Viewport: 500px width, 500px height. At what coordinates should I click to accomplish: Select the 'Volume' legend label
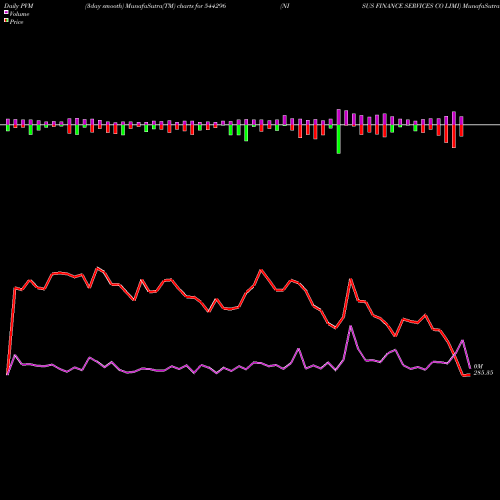pyautogui.click(x=19, y=14)
